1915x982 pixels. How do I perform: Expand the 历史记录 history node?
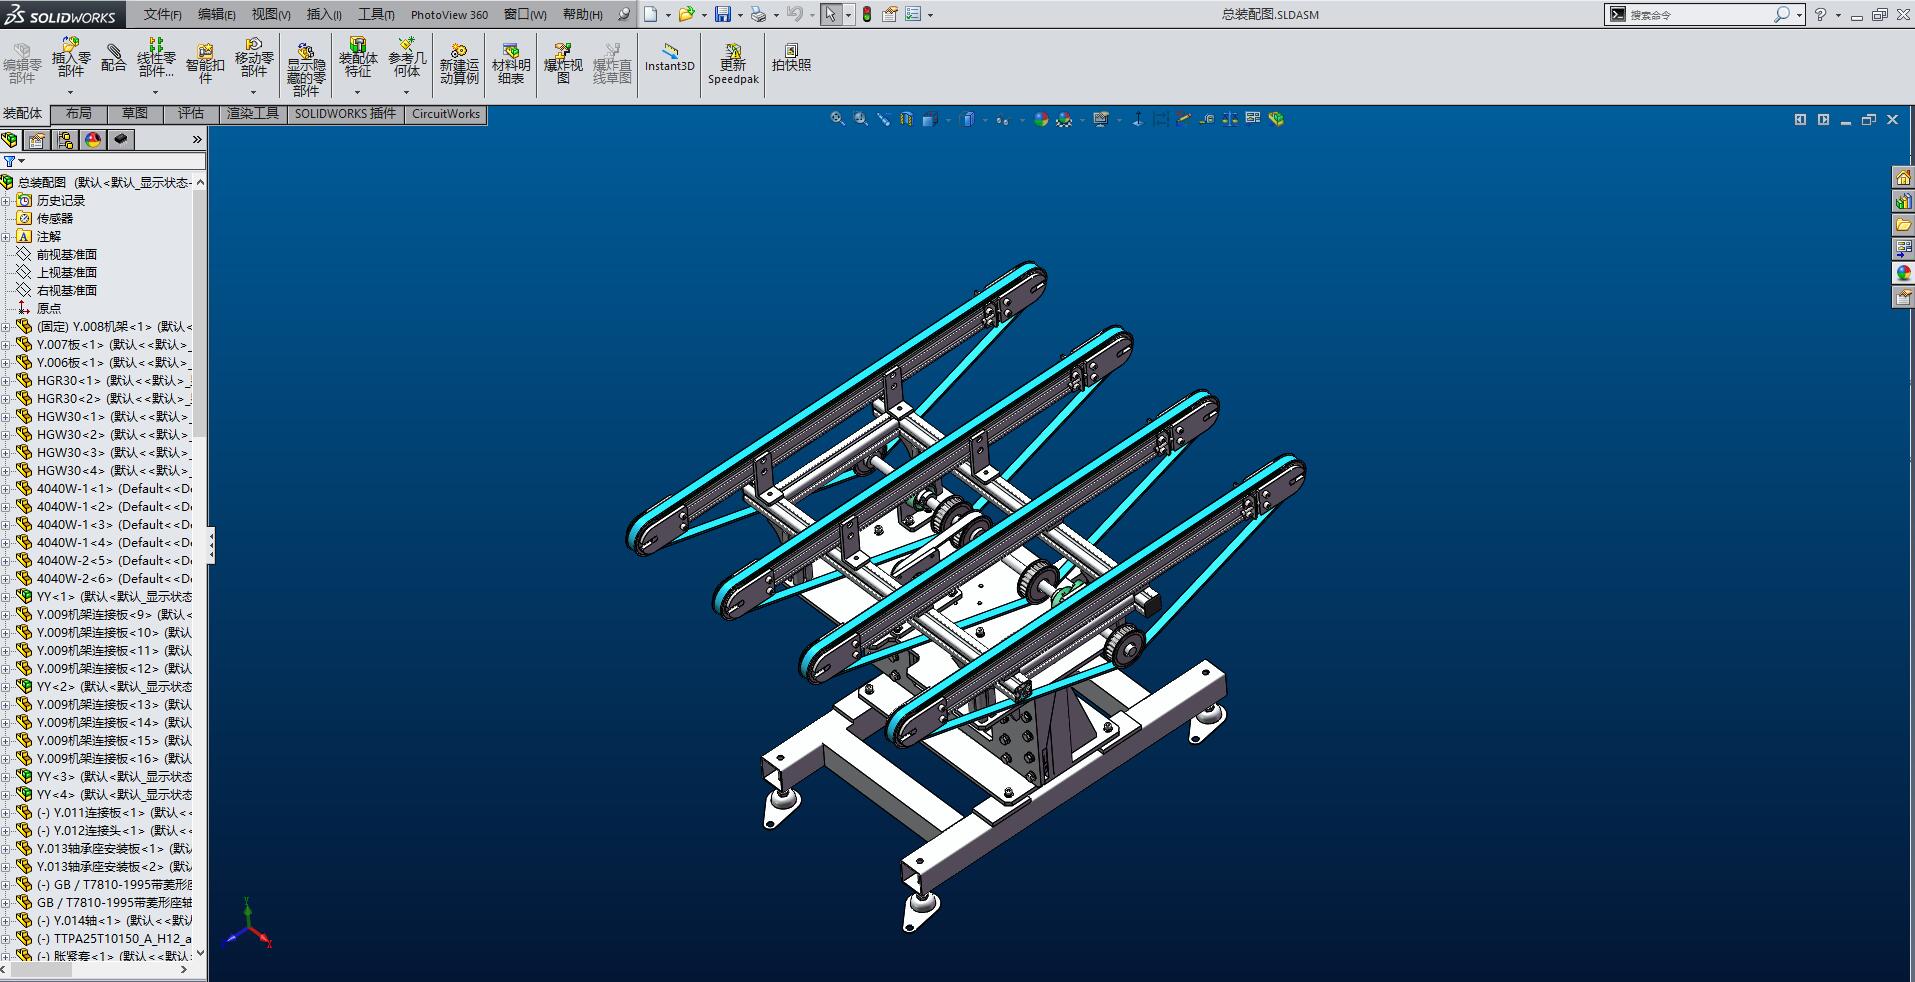coord(6,201)
